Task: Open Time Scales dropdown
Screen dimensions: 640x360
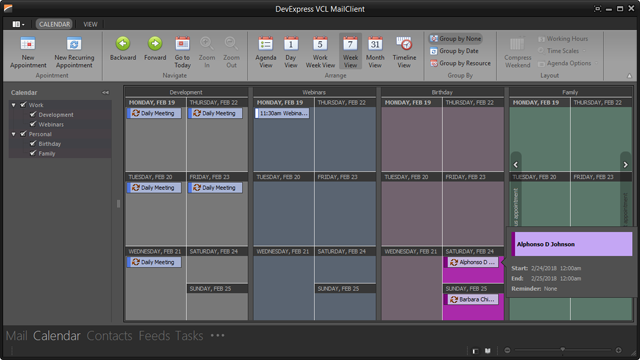Action: point(562,51)
